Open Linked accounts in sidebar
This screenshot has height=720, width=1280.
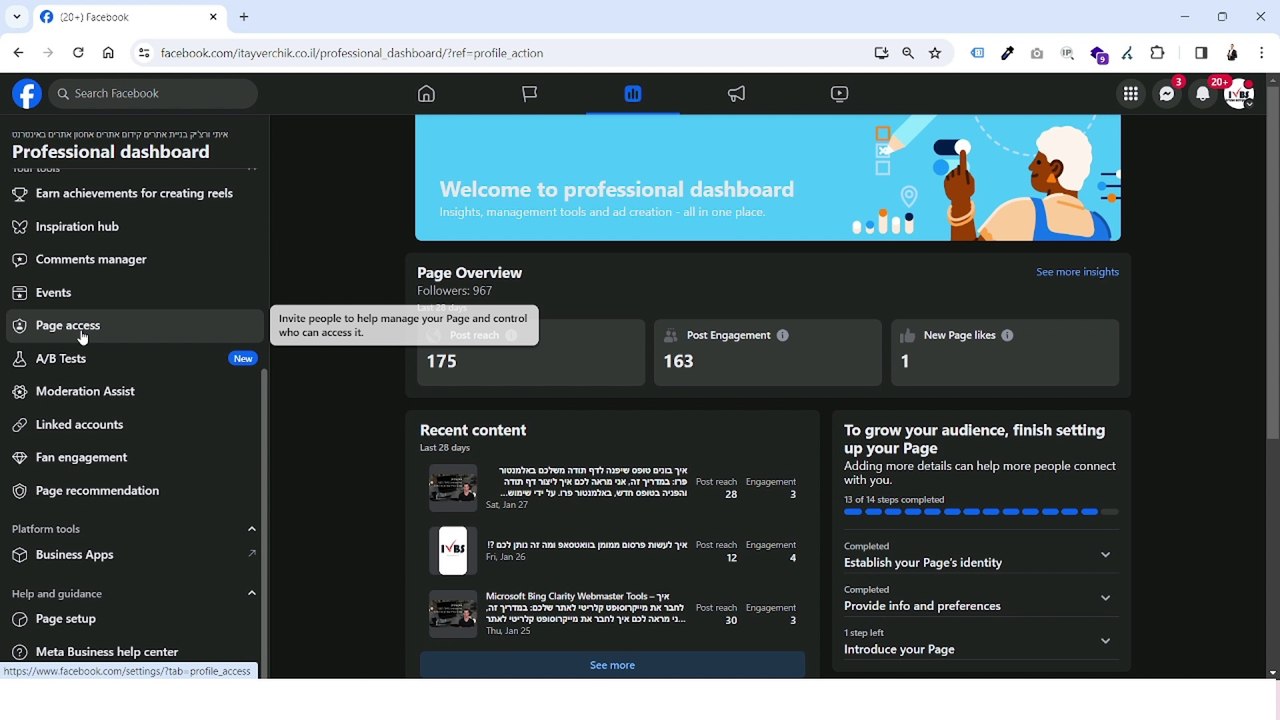coord(135,424)
